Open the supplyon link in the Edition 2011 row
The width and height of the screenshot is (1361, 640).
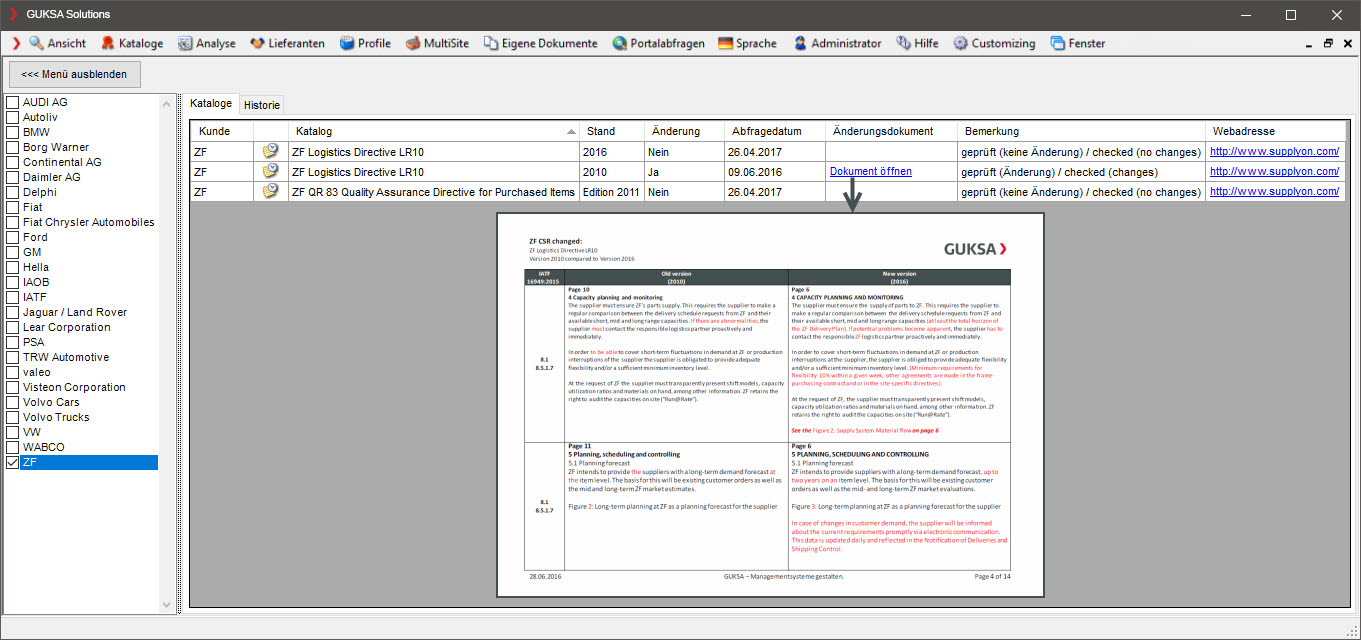click(x=1275, y=192)
